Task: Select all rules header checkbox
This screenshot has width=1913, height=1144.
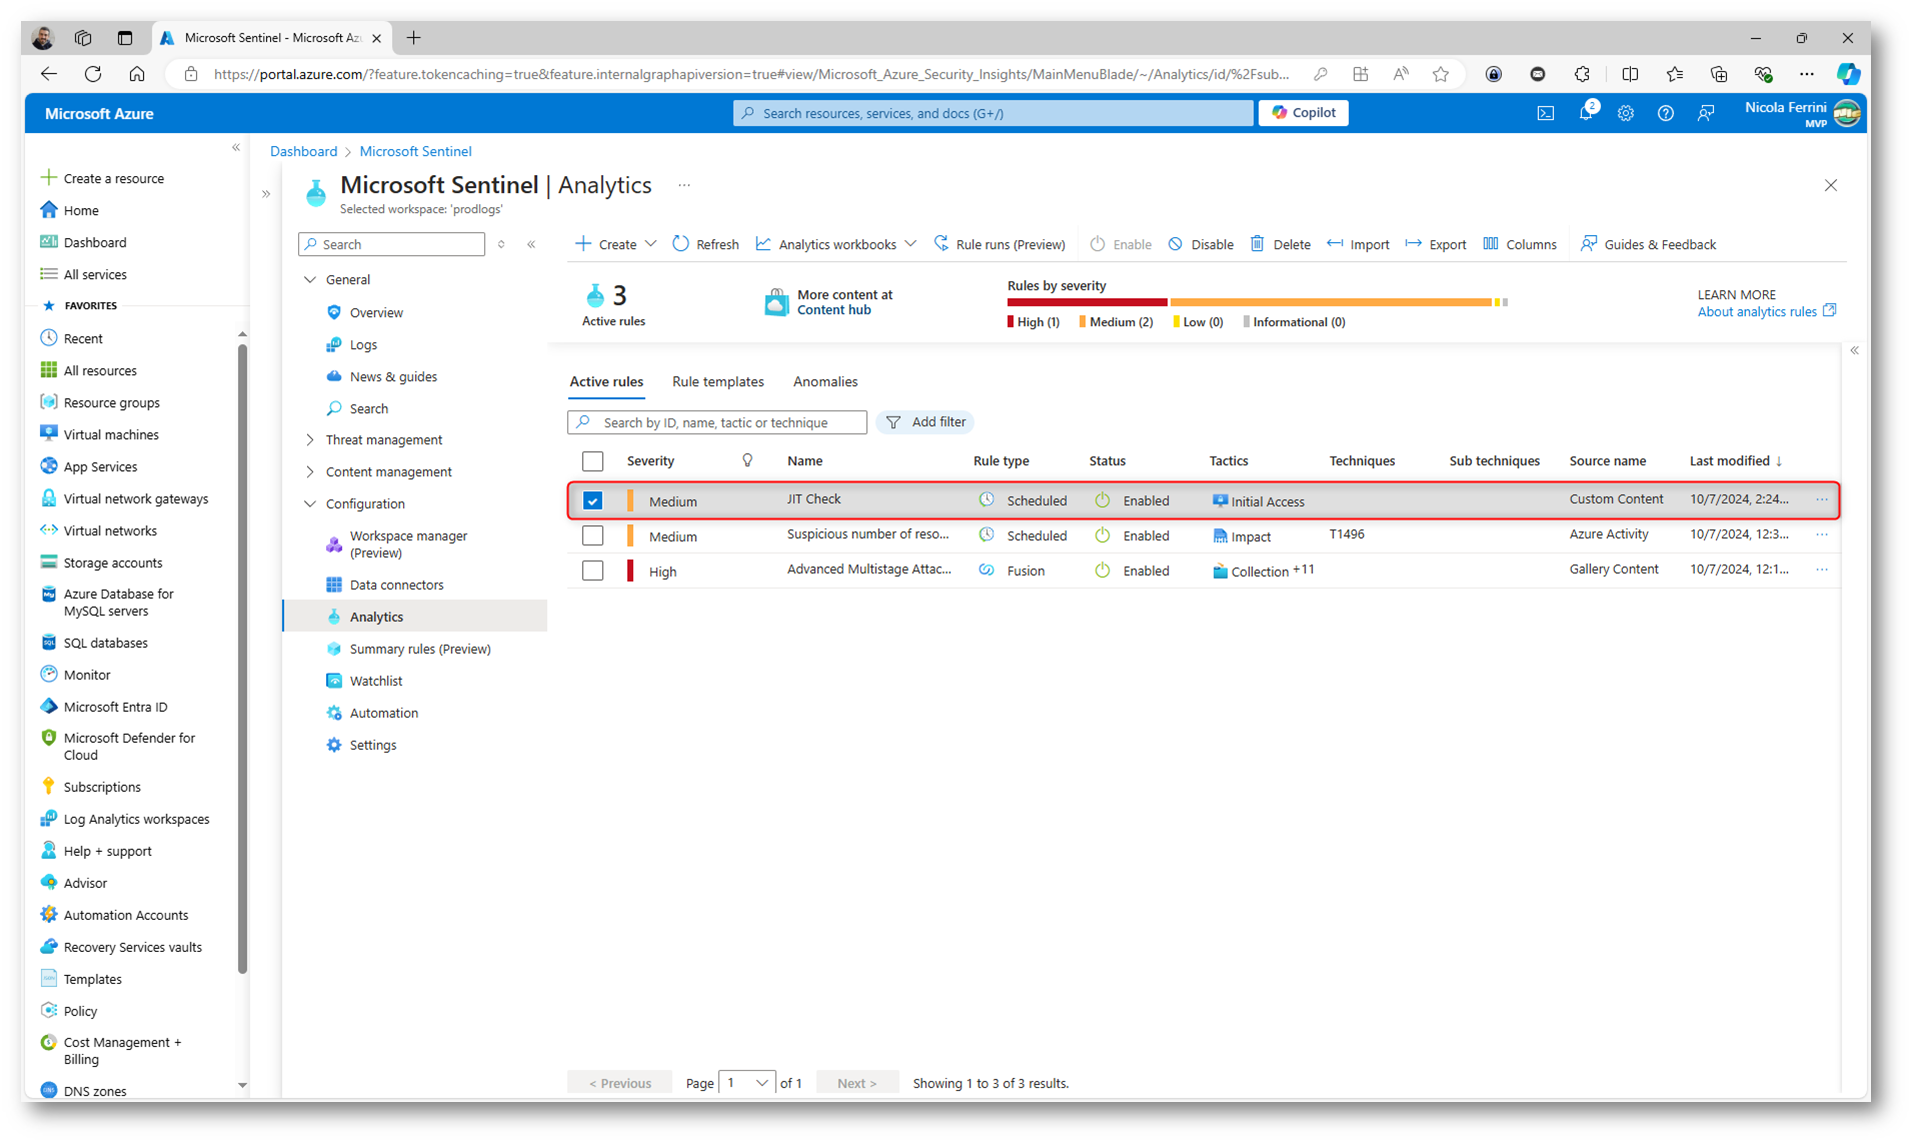Action: point(593,461)
